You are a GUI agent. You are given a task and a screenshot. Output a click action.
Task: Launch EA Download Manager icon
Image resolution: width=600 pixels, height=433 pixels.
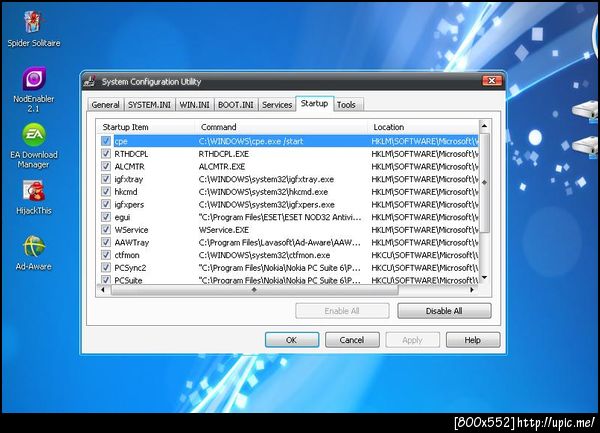pos(34,146)
